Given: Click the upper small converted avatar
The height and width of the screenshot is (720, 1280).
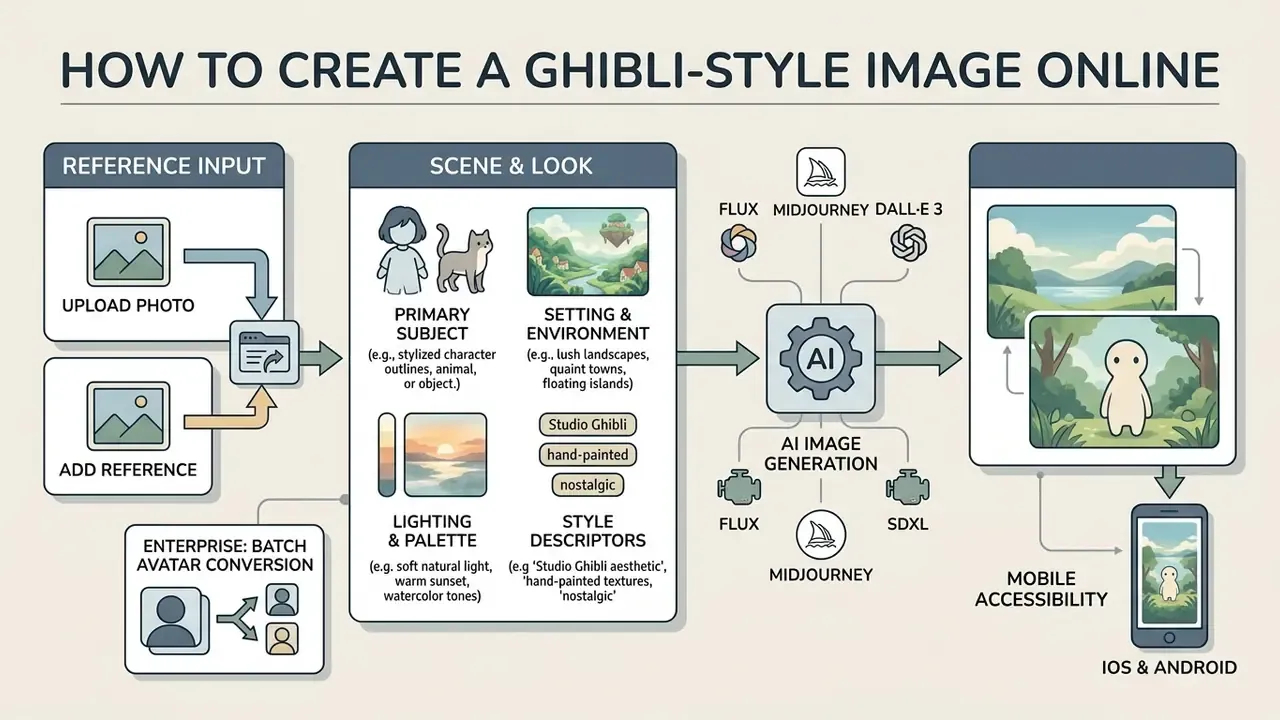Looking at the screenshot, I should pos(282,600).
